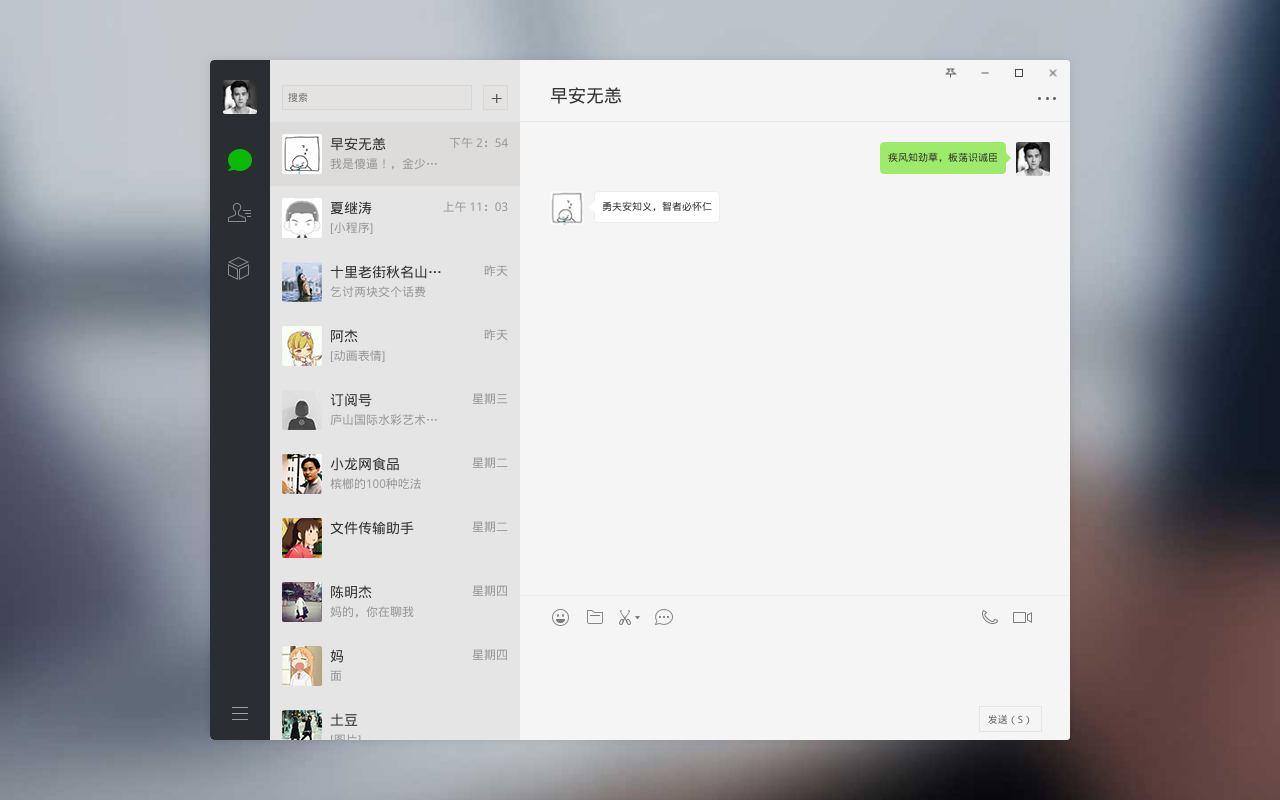
Task: Click the contact avatar beside the received message
Action: (567, 208)
